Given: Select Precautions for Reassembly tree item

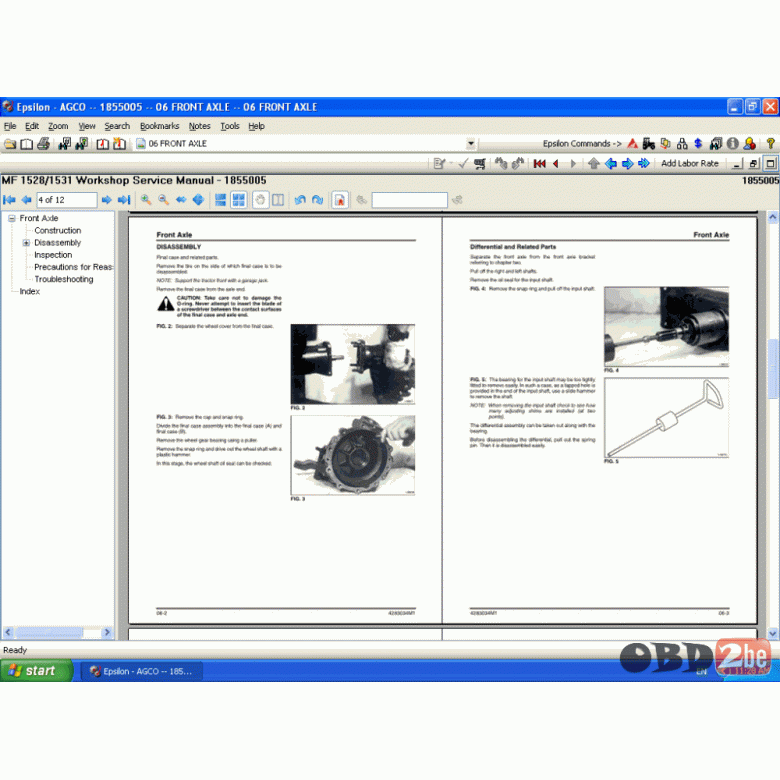Looking at the screenshot, I should pos(74,267).
